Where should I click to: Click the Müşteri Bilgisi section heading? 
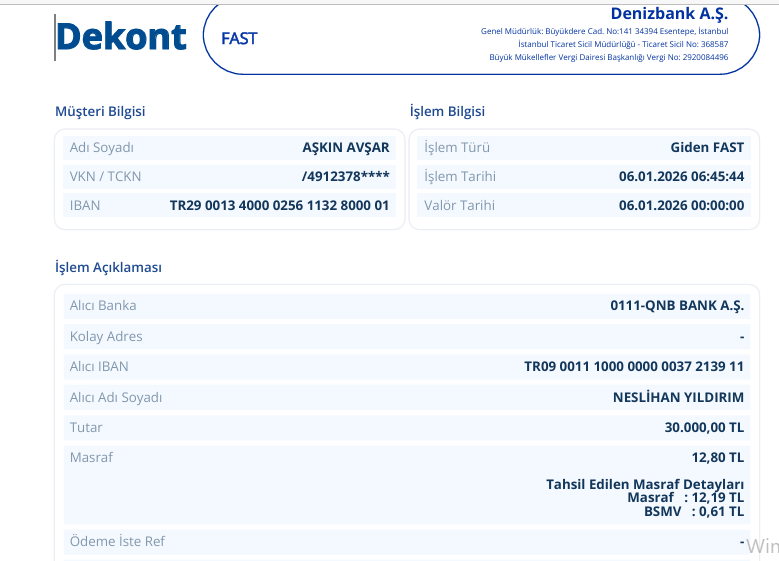tap(100, 111)
